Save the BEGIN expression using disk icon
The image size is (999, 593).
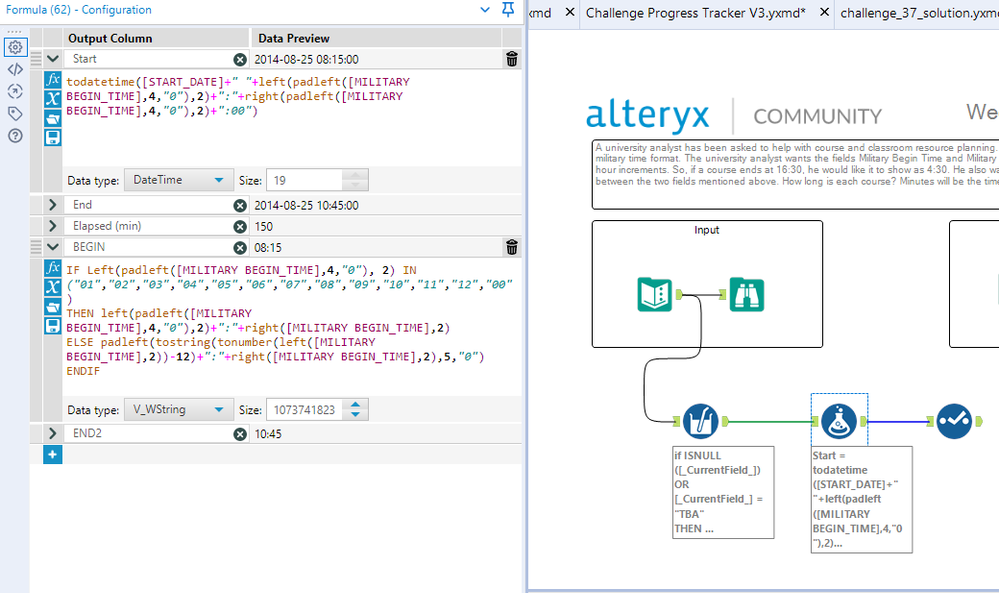click(53, 326)
